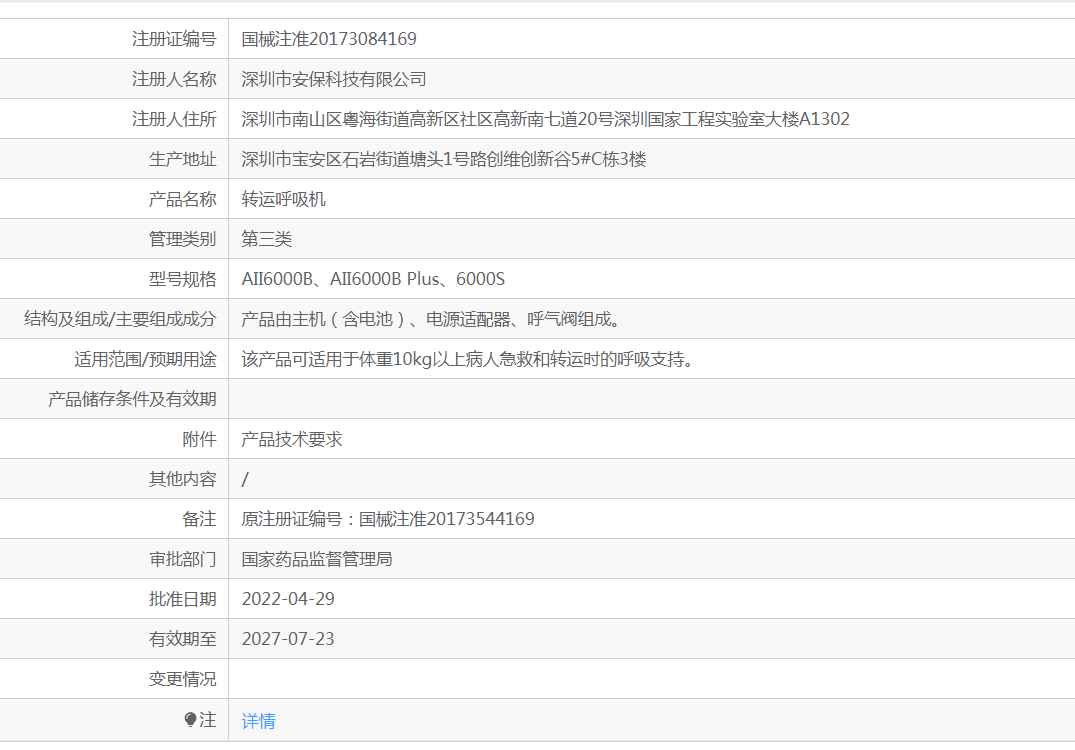Screen dimensions: 1075x750
Task: Select original registration number 国械注准20173544169
Action: [446, 519]
